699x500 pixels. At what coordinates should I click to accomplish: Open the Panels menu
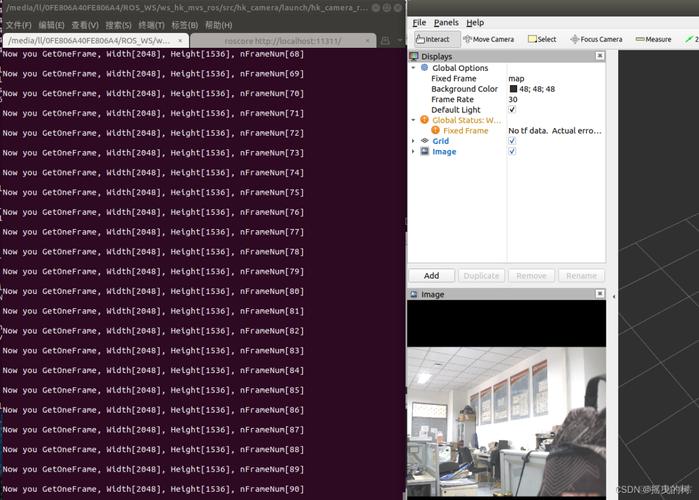click(446, 23)
